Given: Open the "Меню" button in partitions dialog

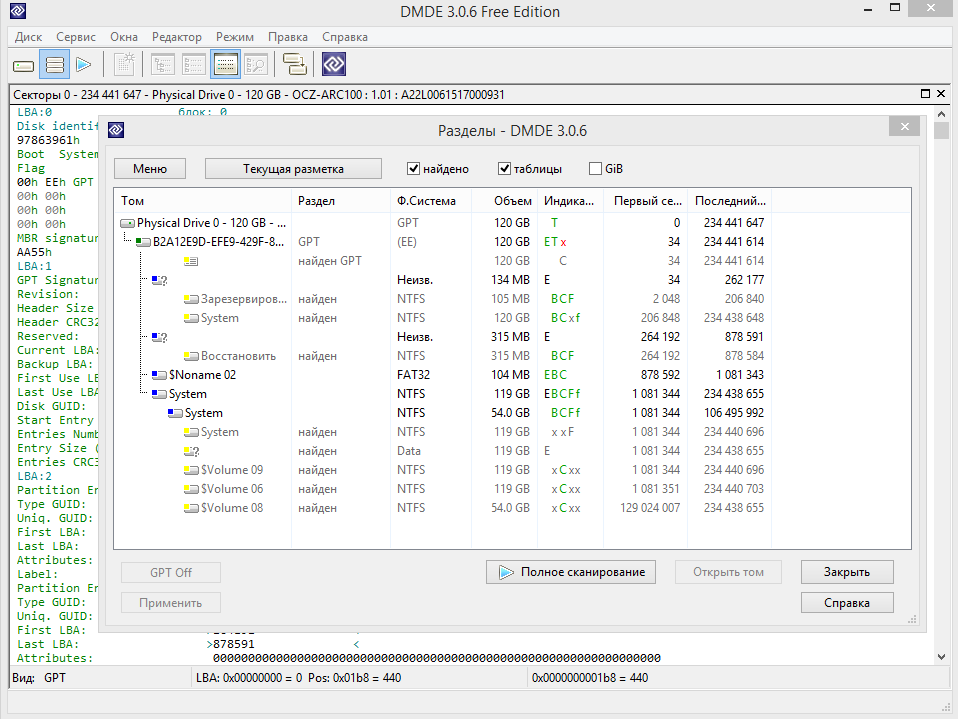Looking at the screenshot, I should 150,169.
